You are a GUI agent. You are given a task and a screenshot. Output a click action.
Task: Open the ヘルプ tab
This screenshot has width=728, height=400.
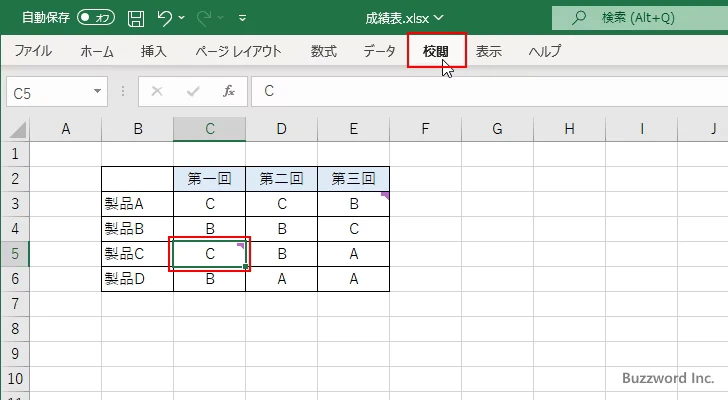(x=545, y=51)
